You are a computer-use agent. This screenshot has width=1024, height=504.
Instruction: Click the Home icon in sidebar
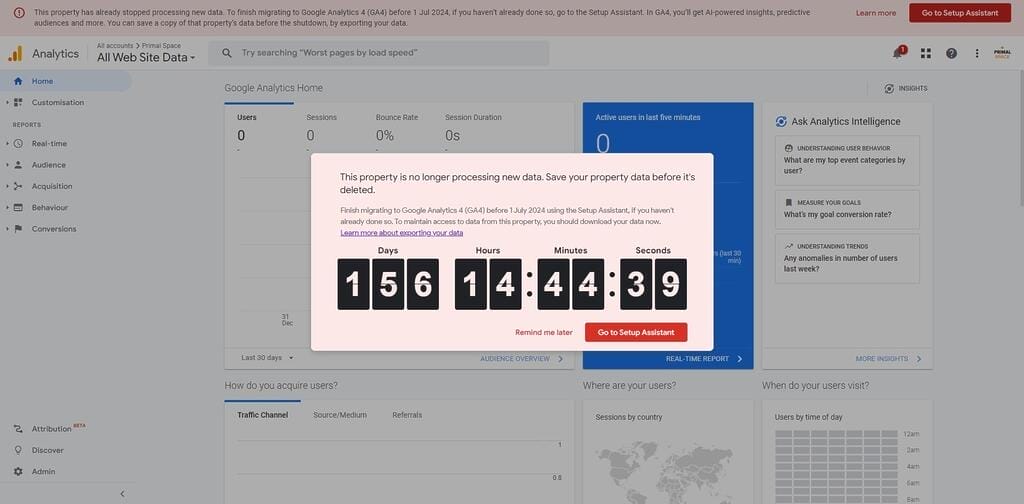[18, 81]
